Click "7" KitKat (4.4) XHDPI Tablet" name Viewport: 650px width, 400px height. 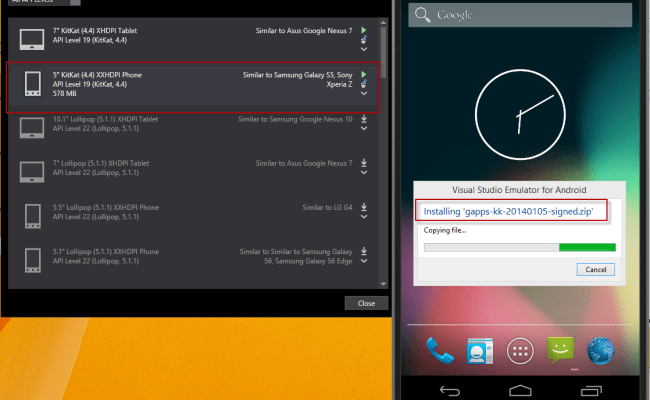(95, 31)
